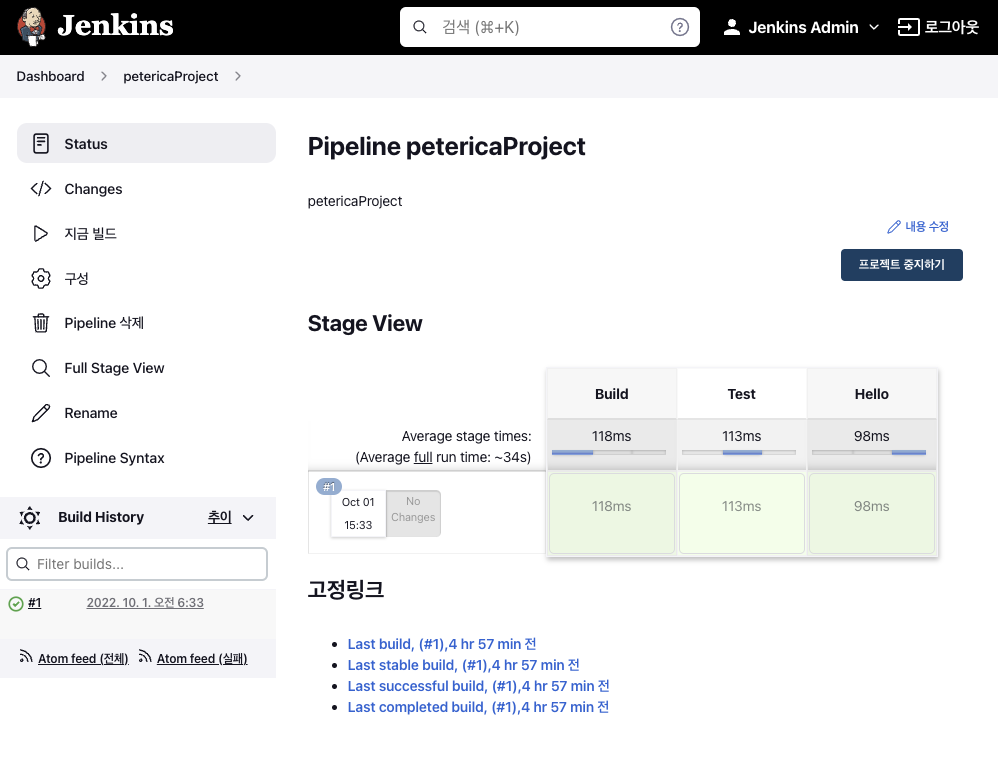Viewport: 998px width, 762px height.
Task: Click the logout arrow icon
Action: pyautogui.click(x=908, y=27)
